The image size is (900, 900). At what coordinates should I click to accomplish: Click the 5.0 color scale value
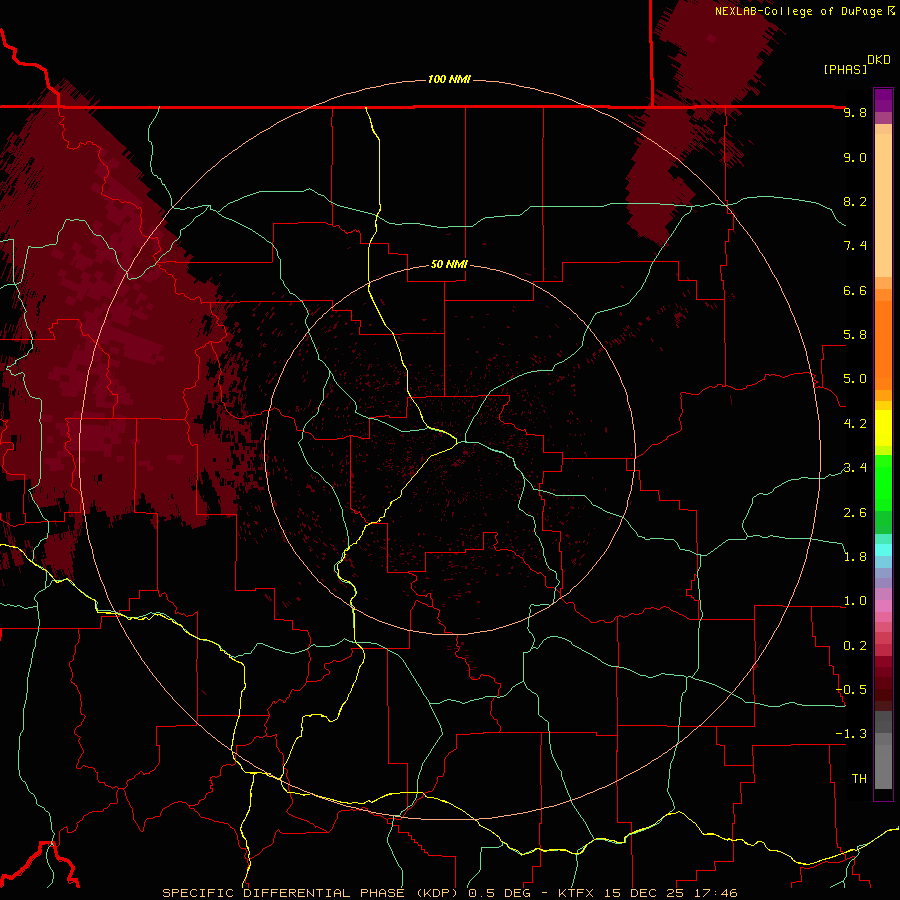pos(855,379)
